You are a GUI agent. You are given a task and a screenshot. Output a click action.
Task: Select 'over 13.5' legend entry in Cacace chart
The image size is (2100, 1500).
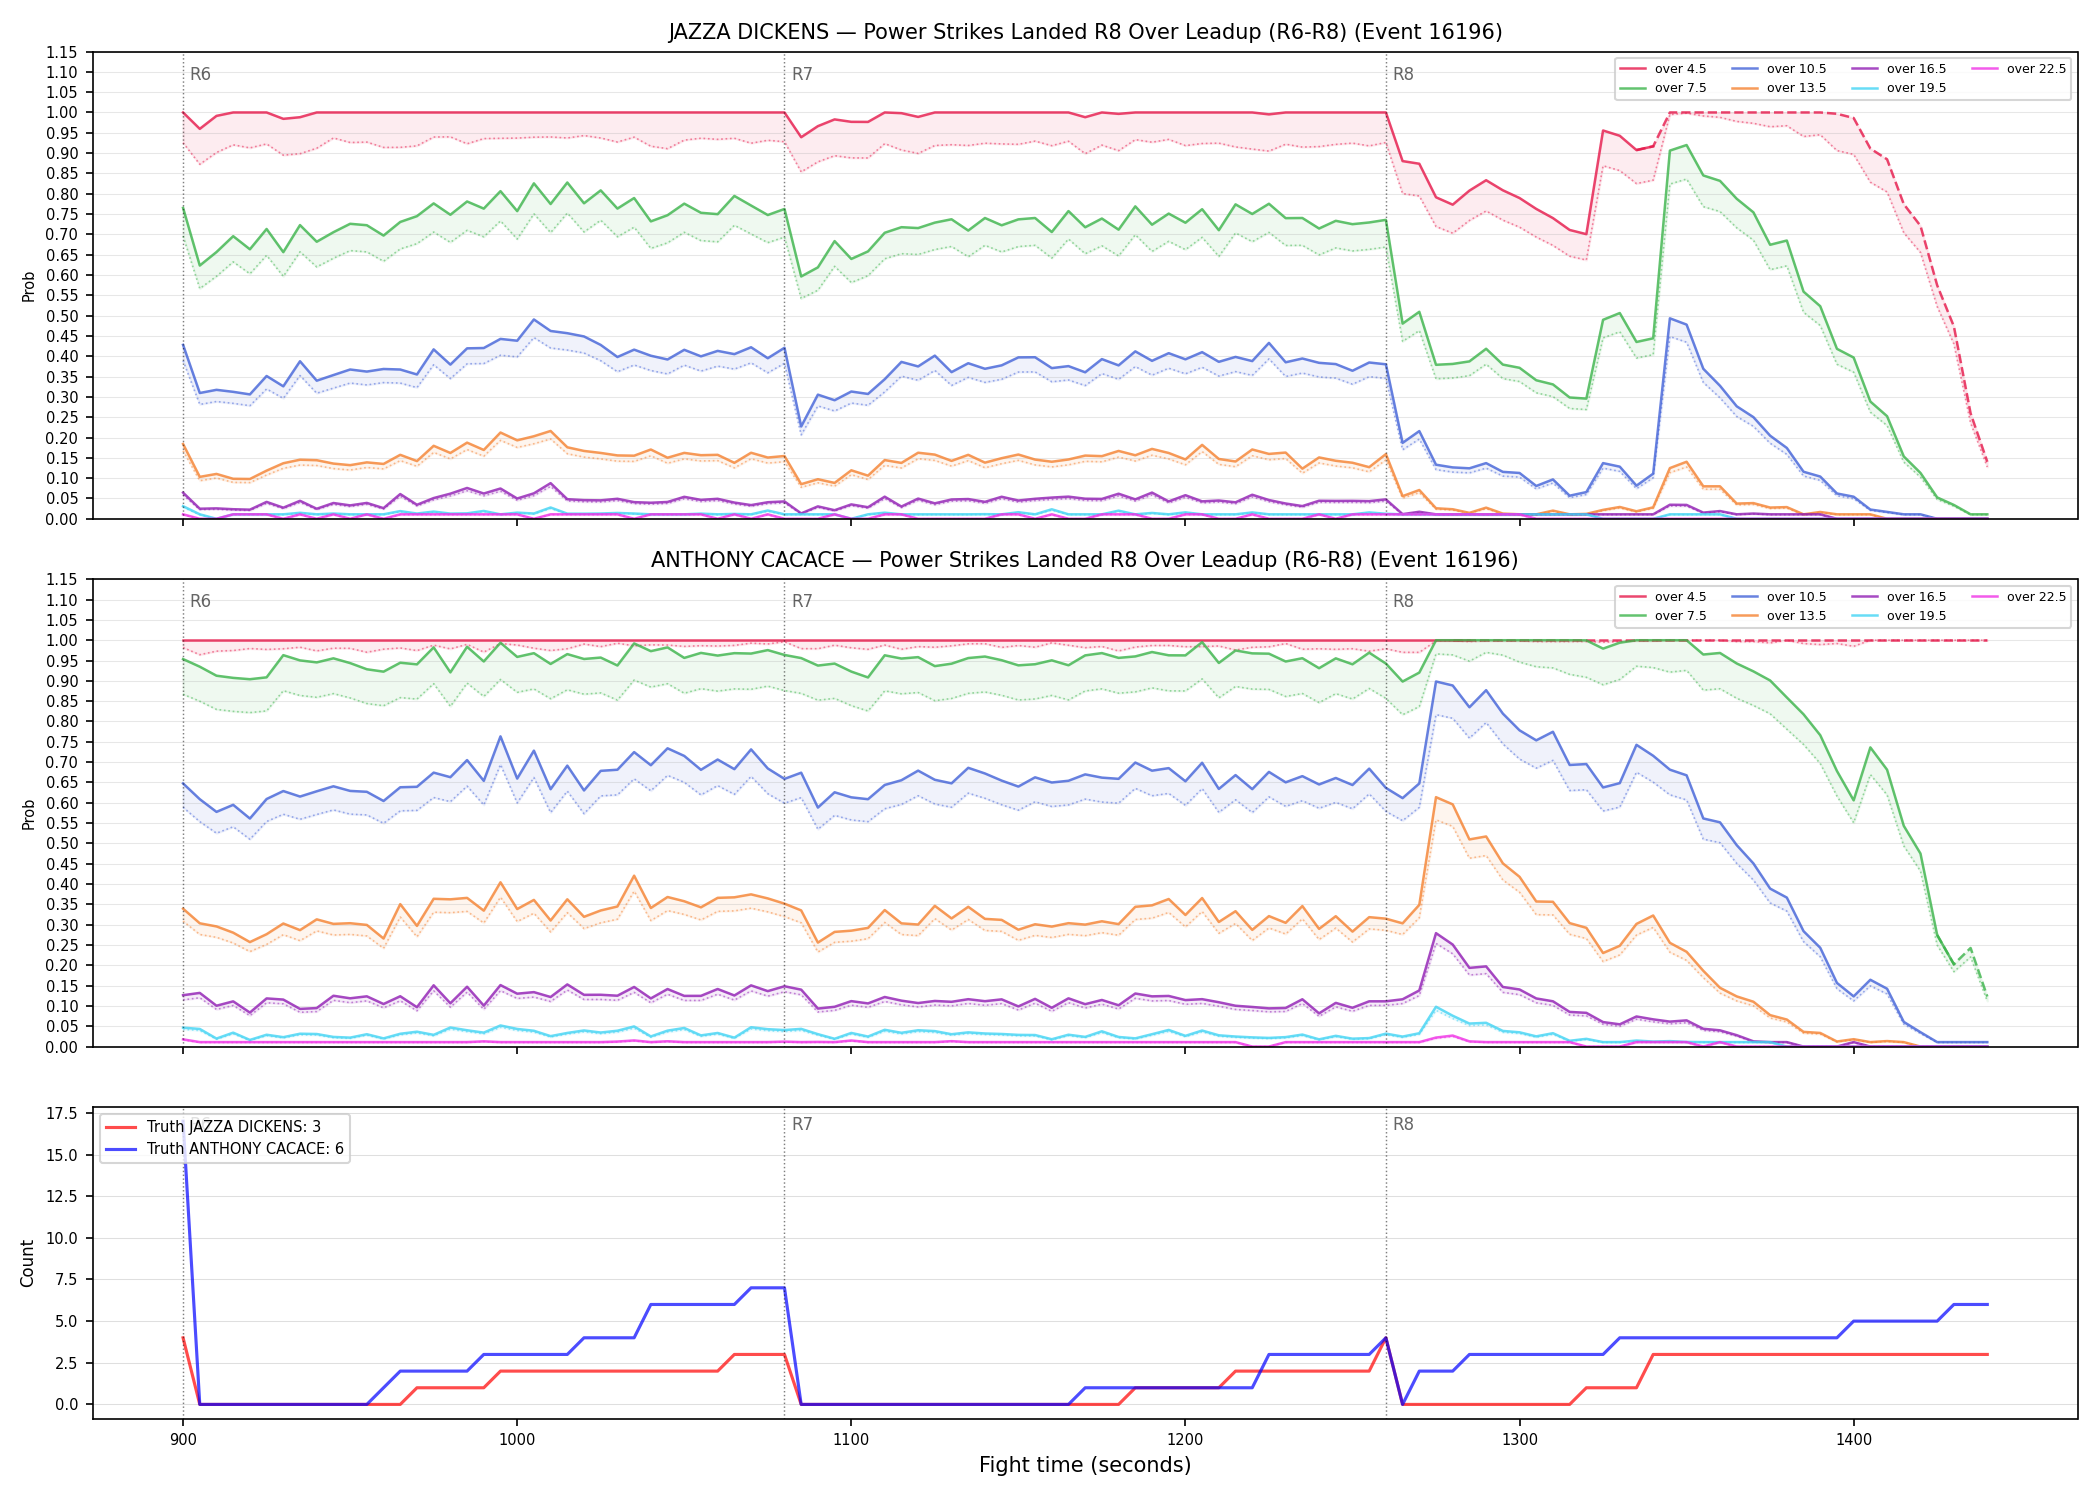1779,616
